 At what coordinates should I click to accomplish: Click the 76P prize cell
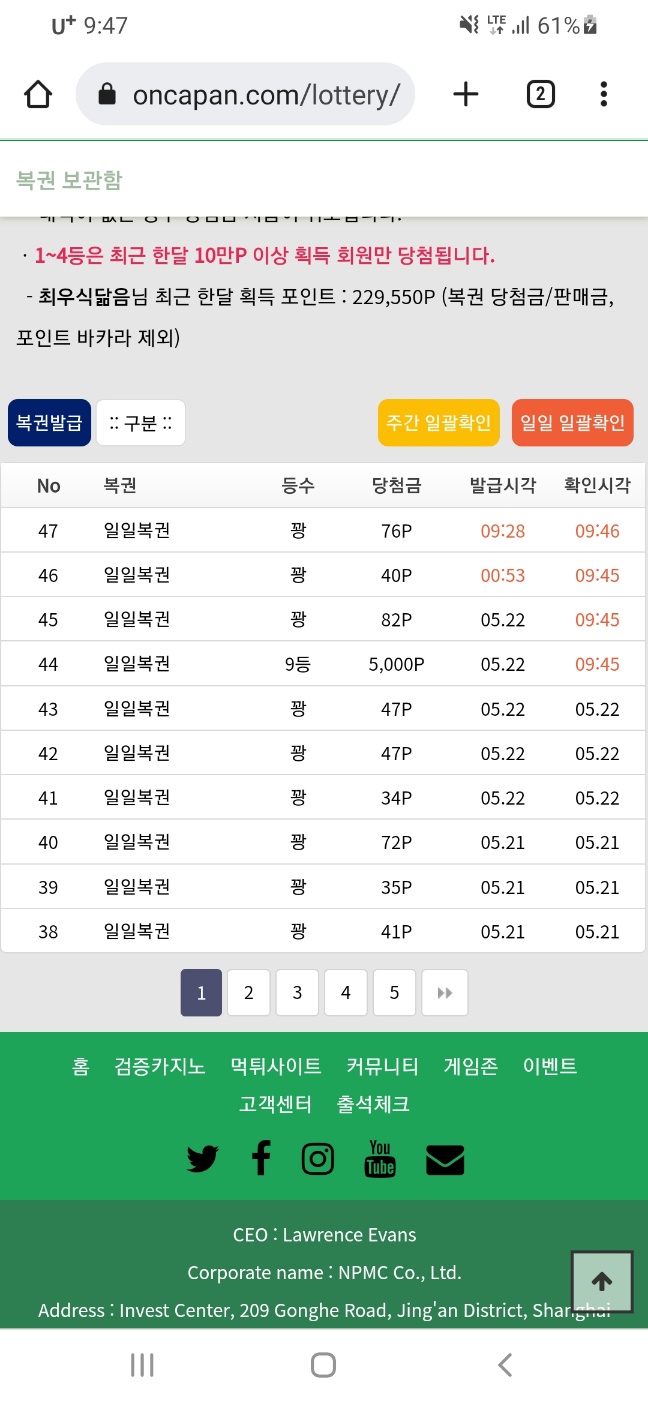coord(397,531)
